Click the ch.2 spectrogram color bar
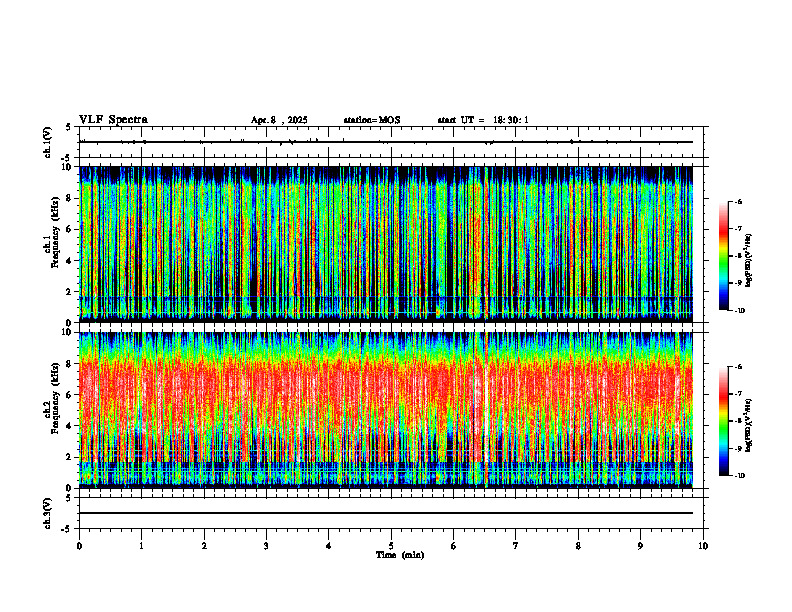This screenshot has width=792, height=612. pyautogui.click(x=723, y=421)
